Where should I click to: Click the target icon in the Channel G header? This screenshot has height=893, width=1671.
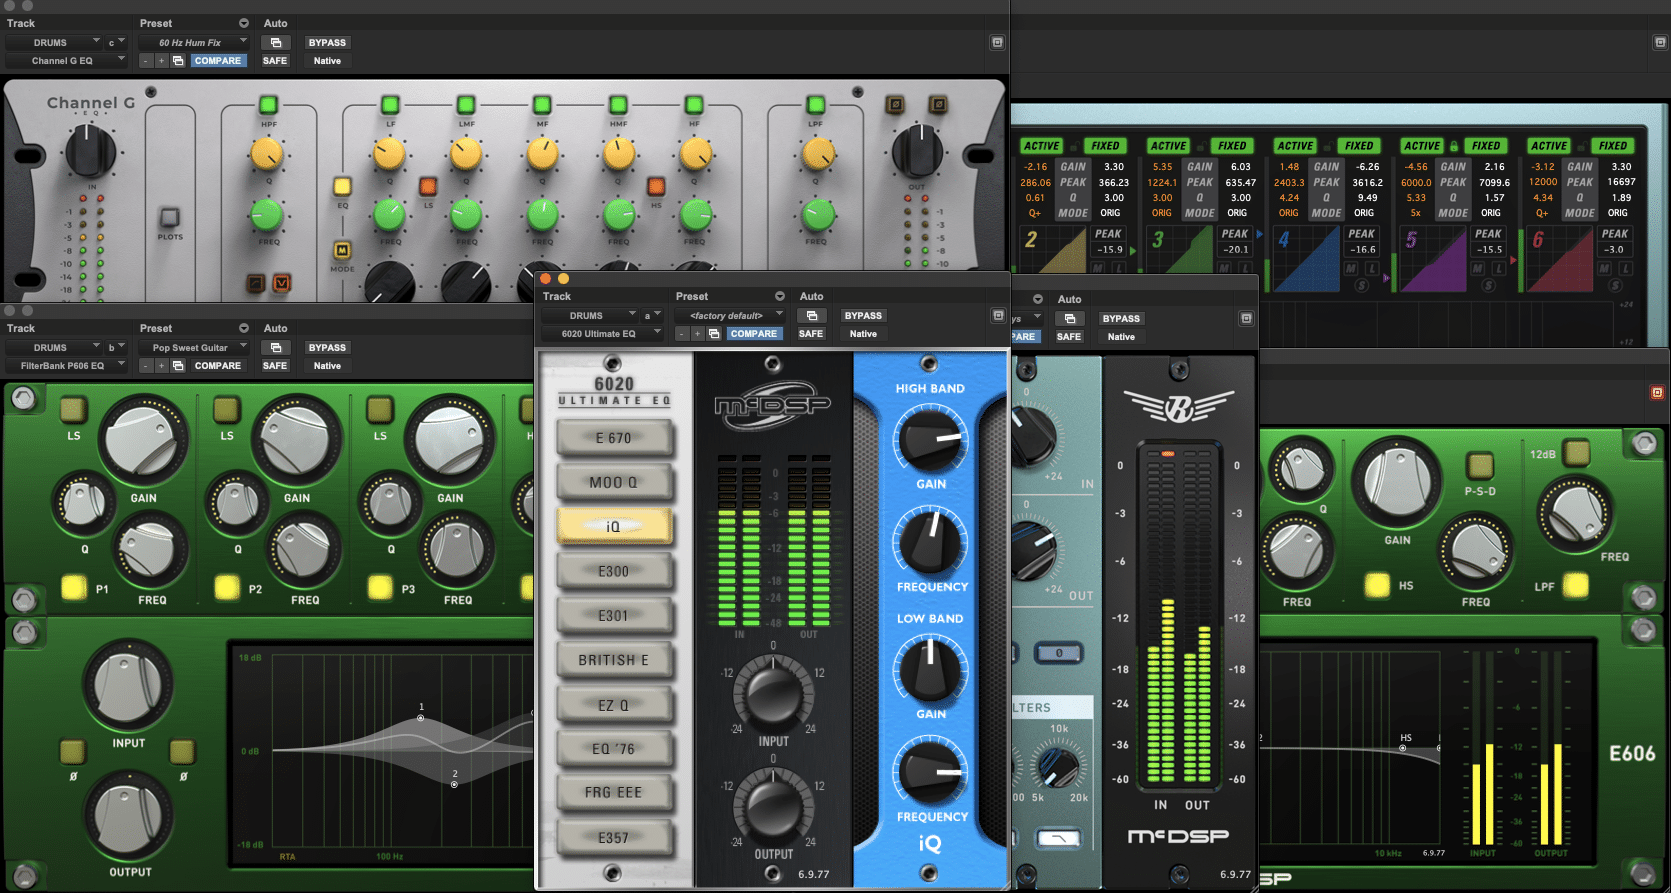997,42
